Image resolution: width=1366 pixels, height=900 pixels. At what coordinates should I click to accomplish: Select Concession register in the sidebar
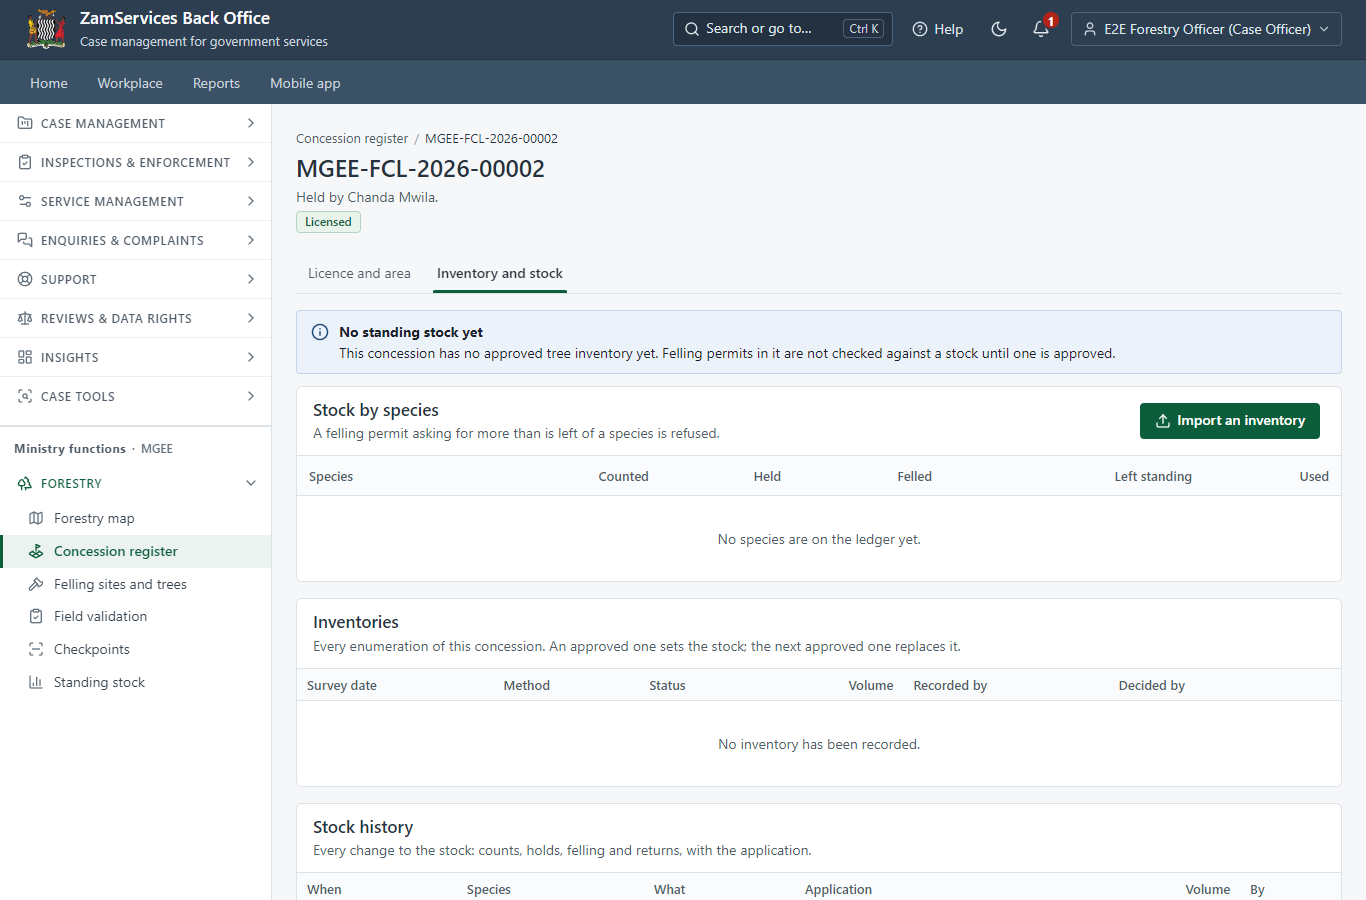[x=136, y=551]
